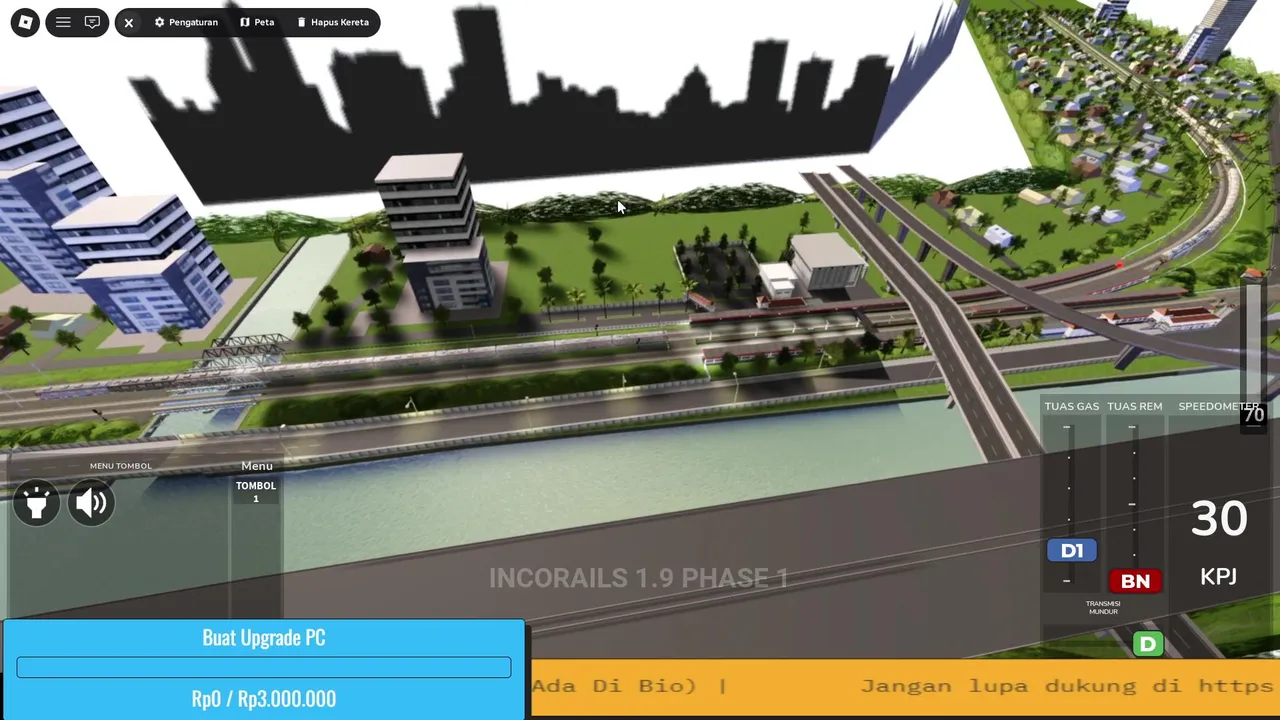
Task: Toggle the horn sound speaker button
Action: click(x=91, y=503)
